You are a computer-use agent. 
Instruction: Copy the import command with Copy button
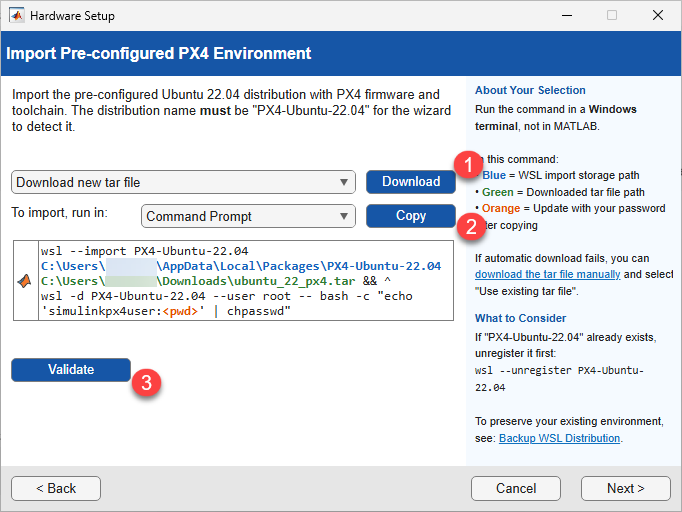tap(411, 216)
